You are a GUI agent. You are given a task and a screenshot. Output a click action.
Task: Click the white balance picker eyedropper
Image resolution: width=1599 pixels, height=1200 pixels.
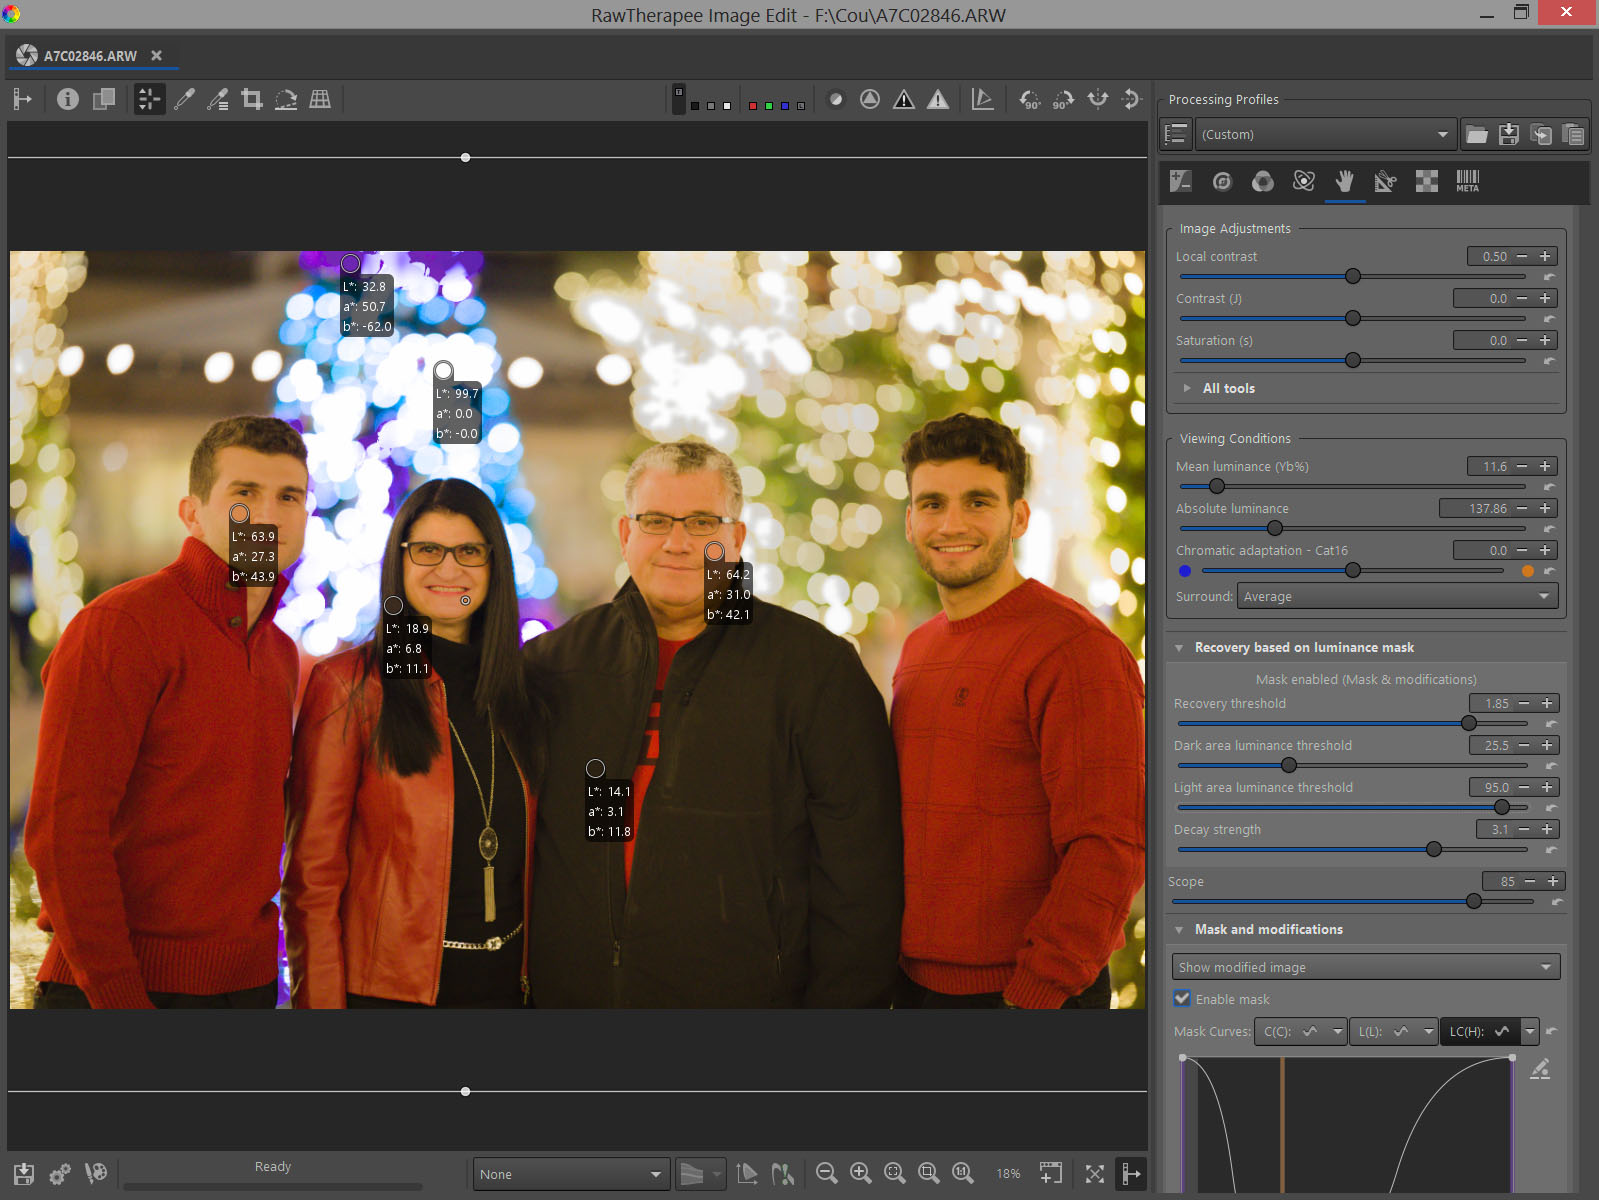[184, 99]
